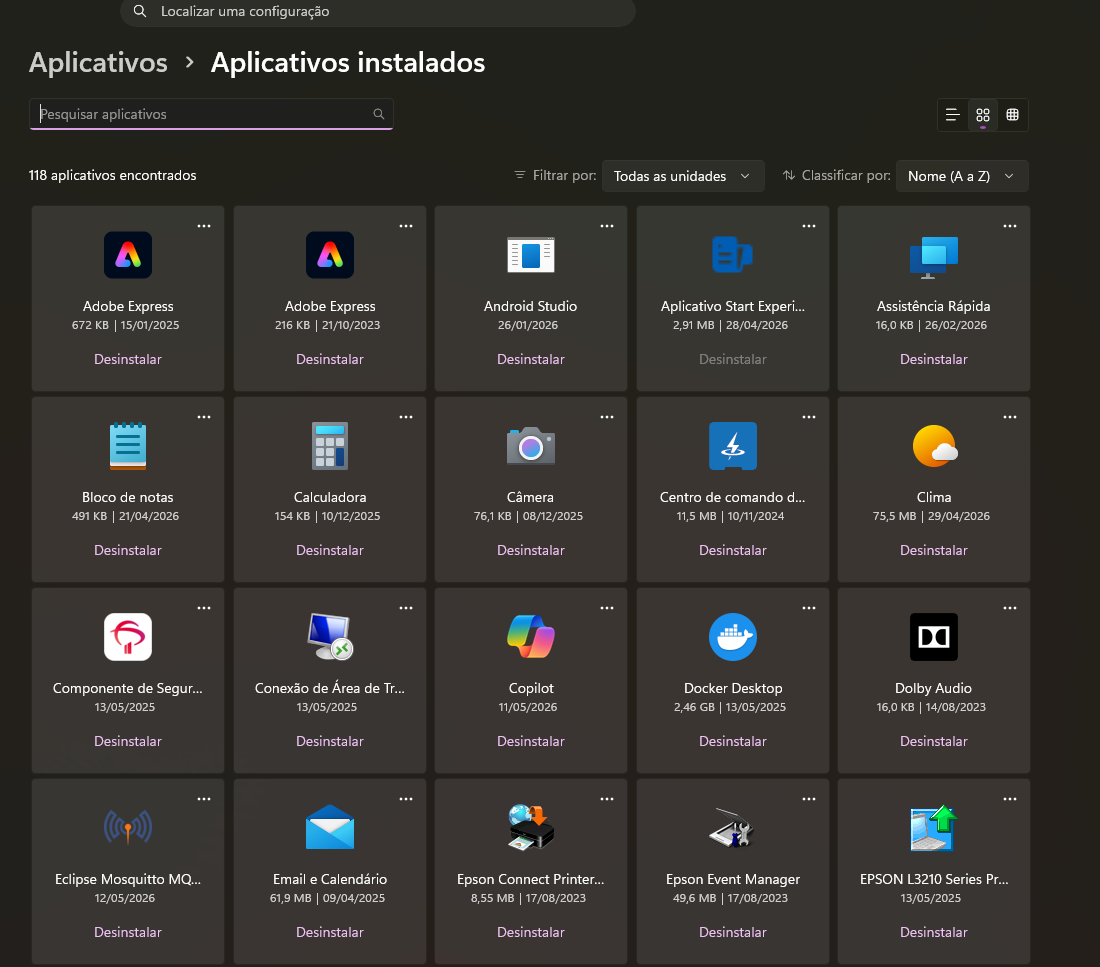Focus the Localizar uma configuração search box
Screen dimensions: 1100x967
pyautogui.click(x=377, y=12)
